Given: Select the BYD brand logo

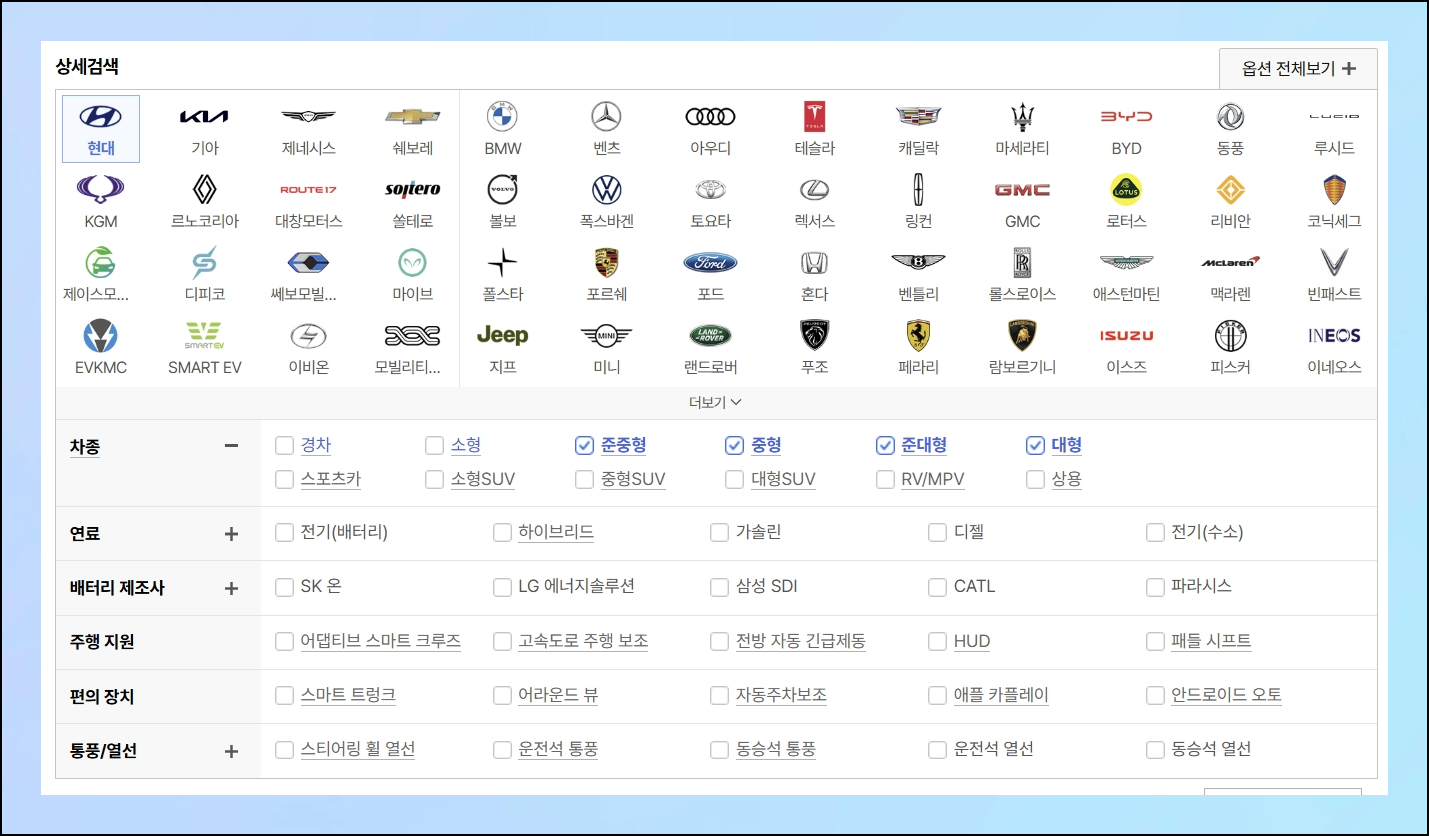Looking at the screenshot, I should point(1127,117).
